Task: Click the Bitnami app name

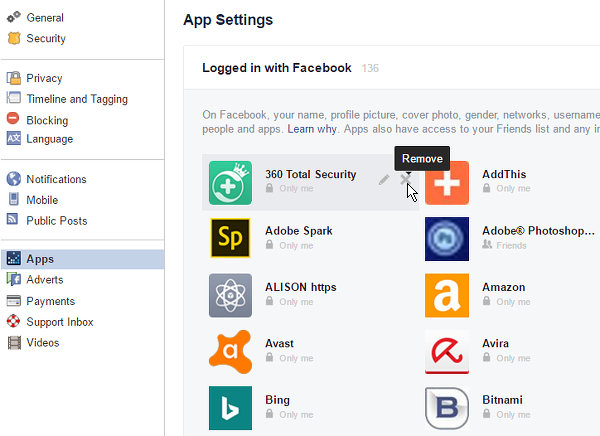Action: pos(502,400)
